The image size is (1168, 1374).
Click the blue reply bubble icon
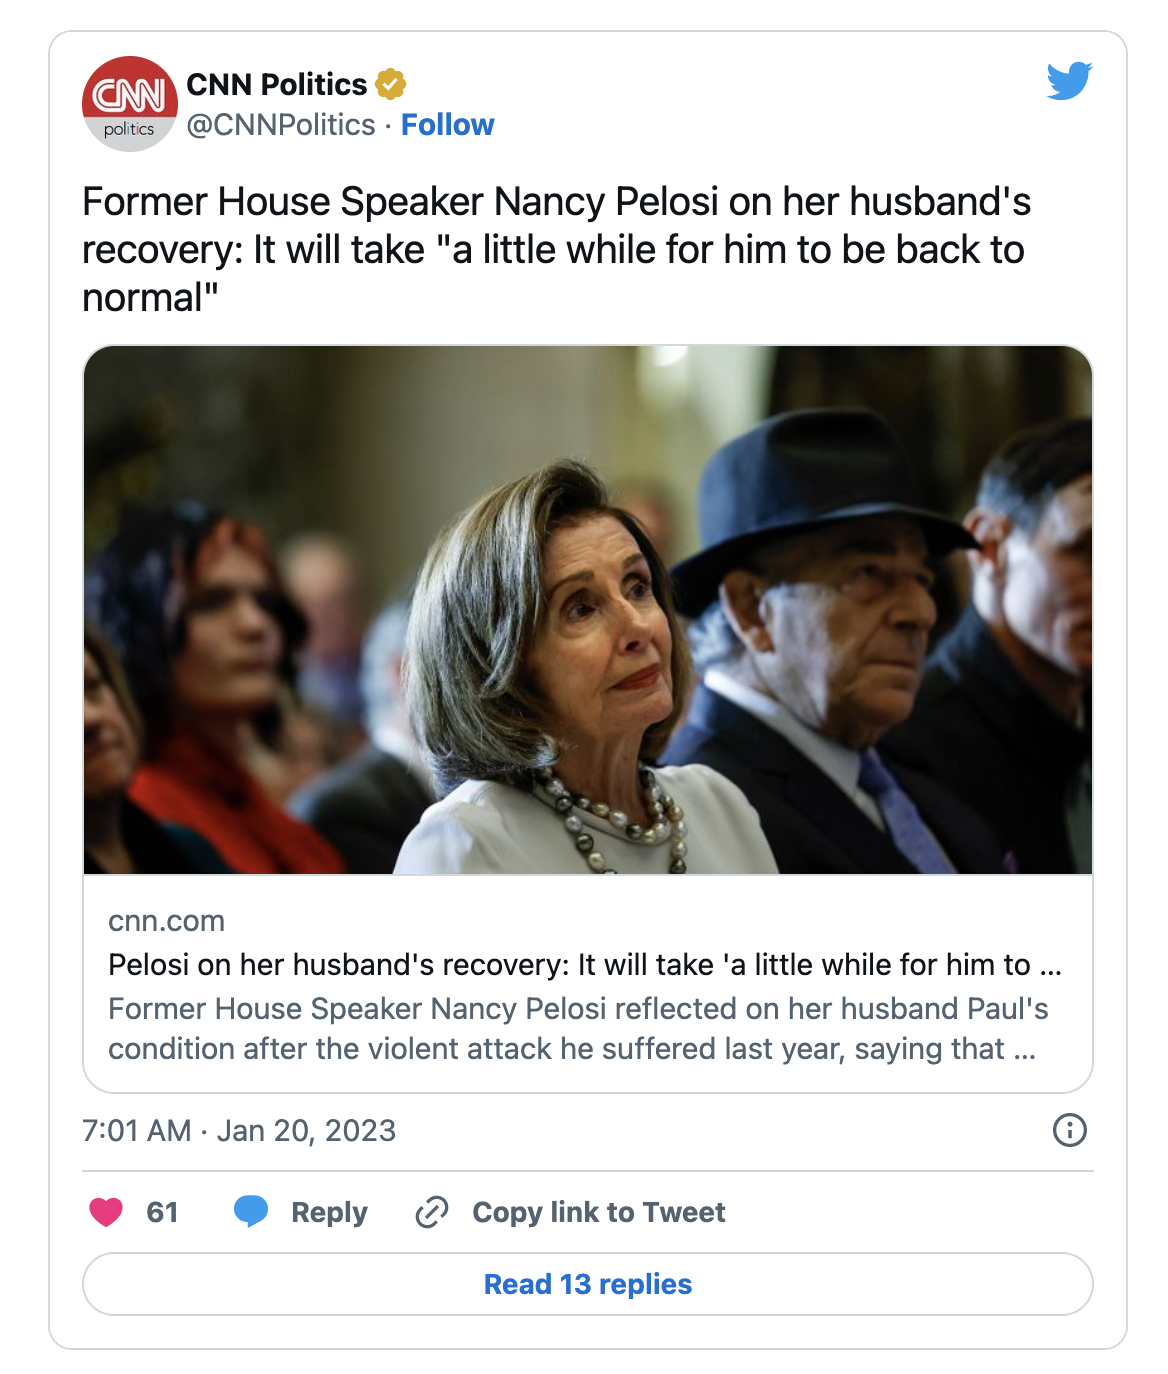(251, 1211)
